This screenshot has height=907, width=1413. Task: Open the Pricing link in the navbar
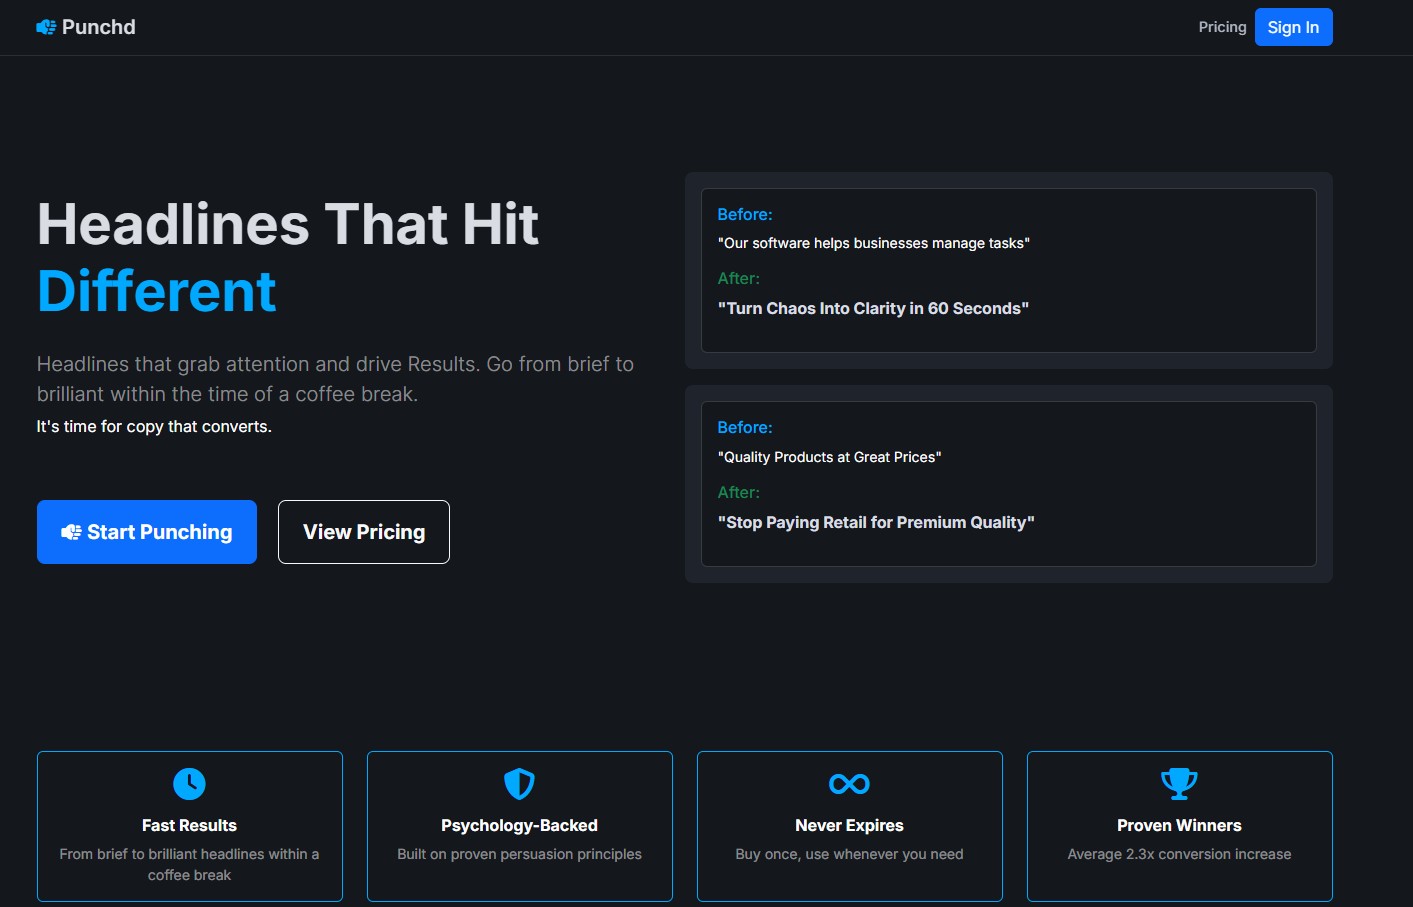1222,27
